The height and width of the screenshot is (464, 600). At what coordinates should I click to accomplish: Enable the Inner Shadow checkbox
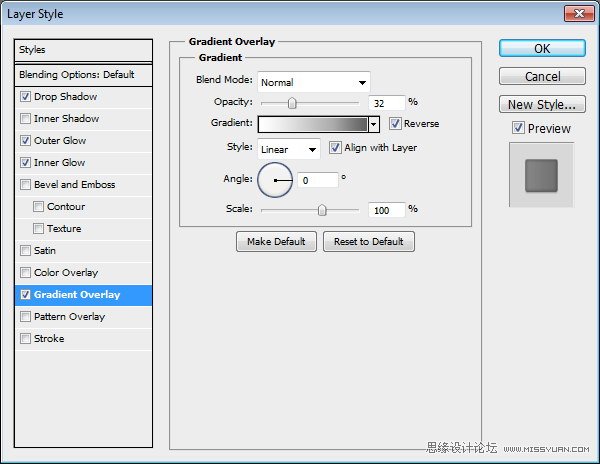[25, 119]
